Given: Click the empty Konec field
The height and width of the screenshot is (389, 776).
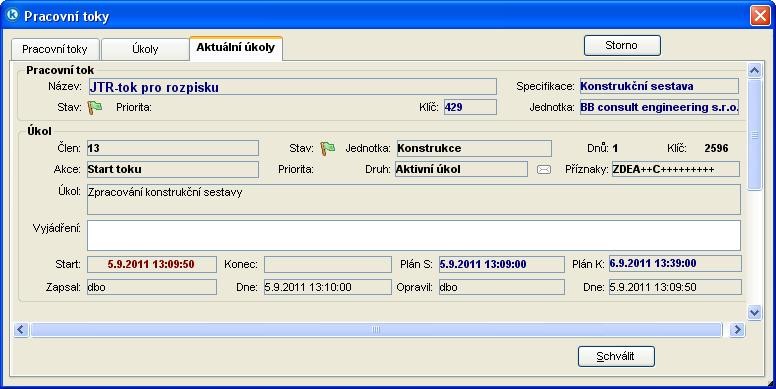Looking at the screenshot, I should pos(328,264).
